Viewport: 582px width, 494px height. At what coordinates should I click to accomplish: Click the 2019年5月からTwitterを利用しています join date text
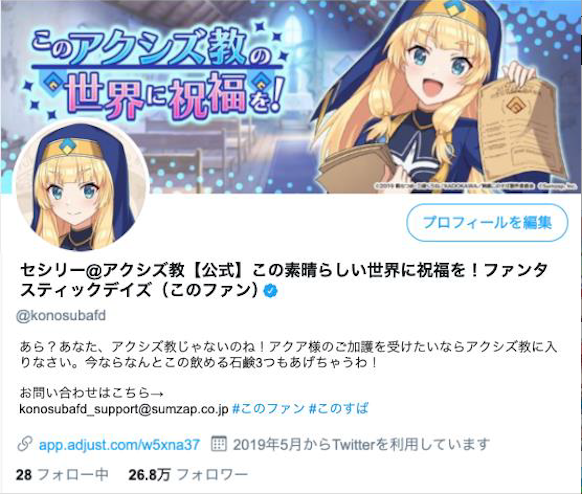click(362, 444)
